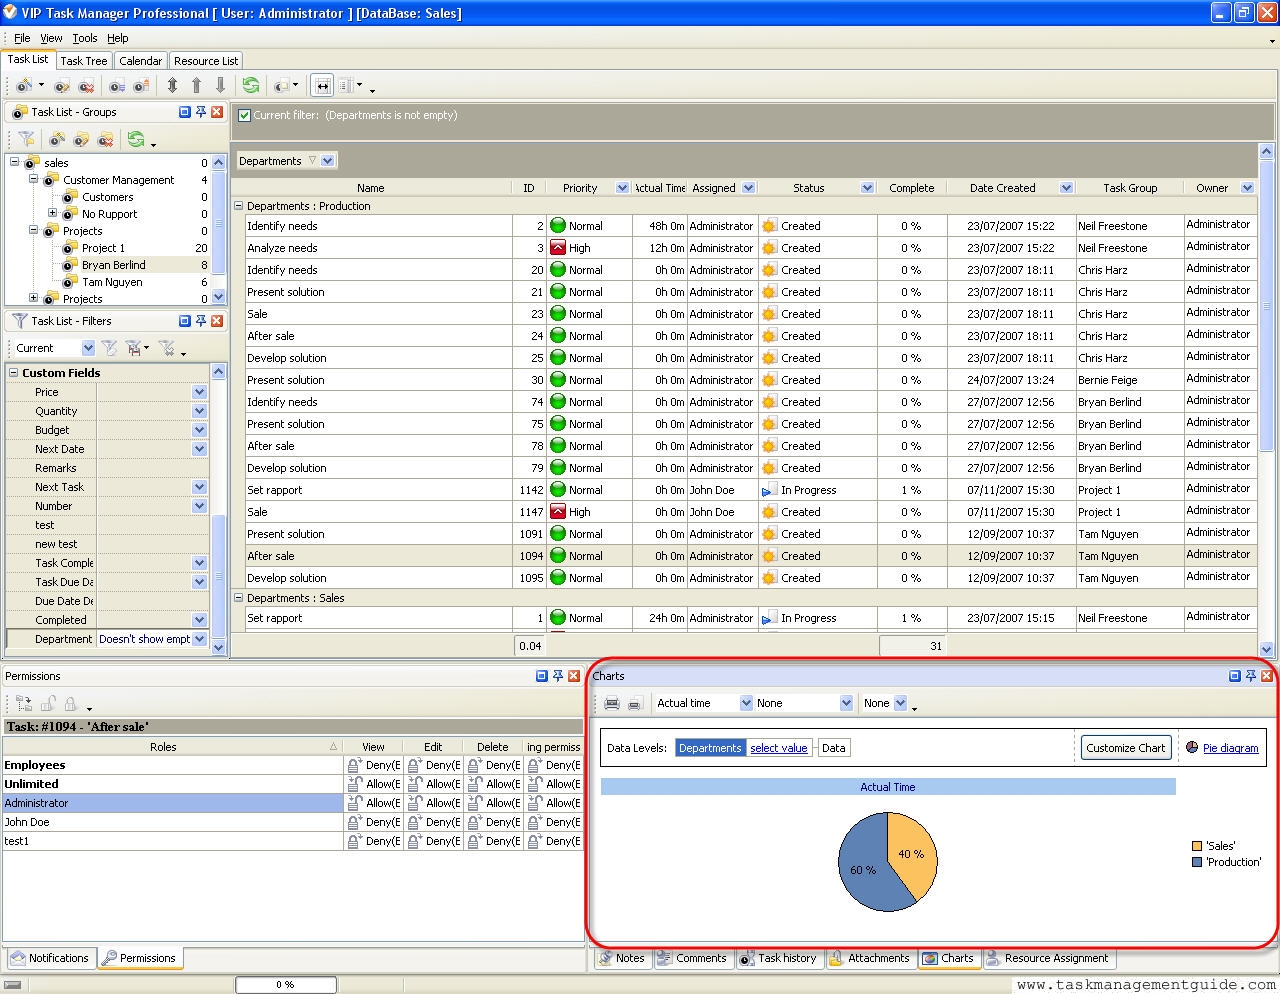Pin the Task List - Groups panel
Screen dimensions: 1280x994
[x=200, y=112]
